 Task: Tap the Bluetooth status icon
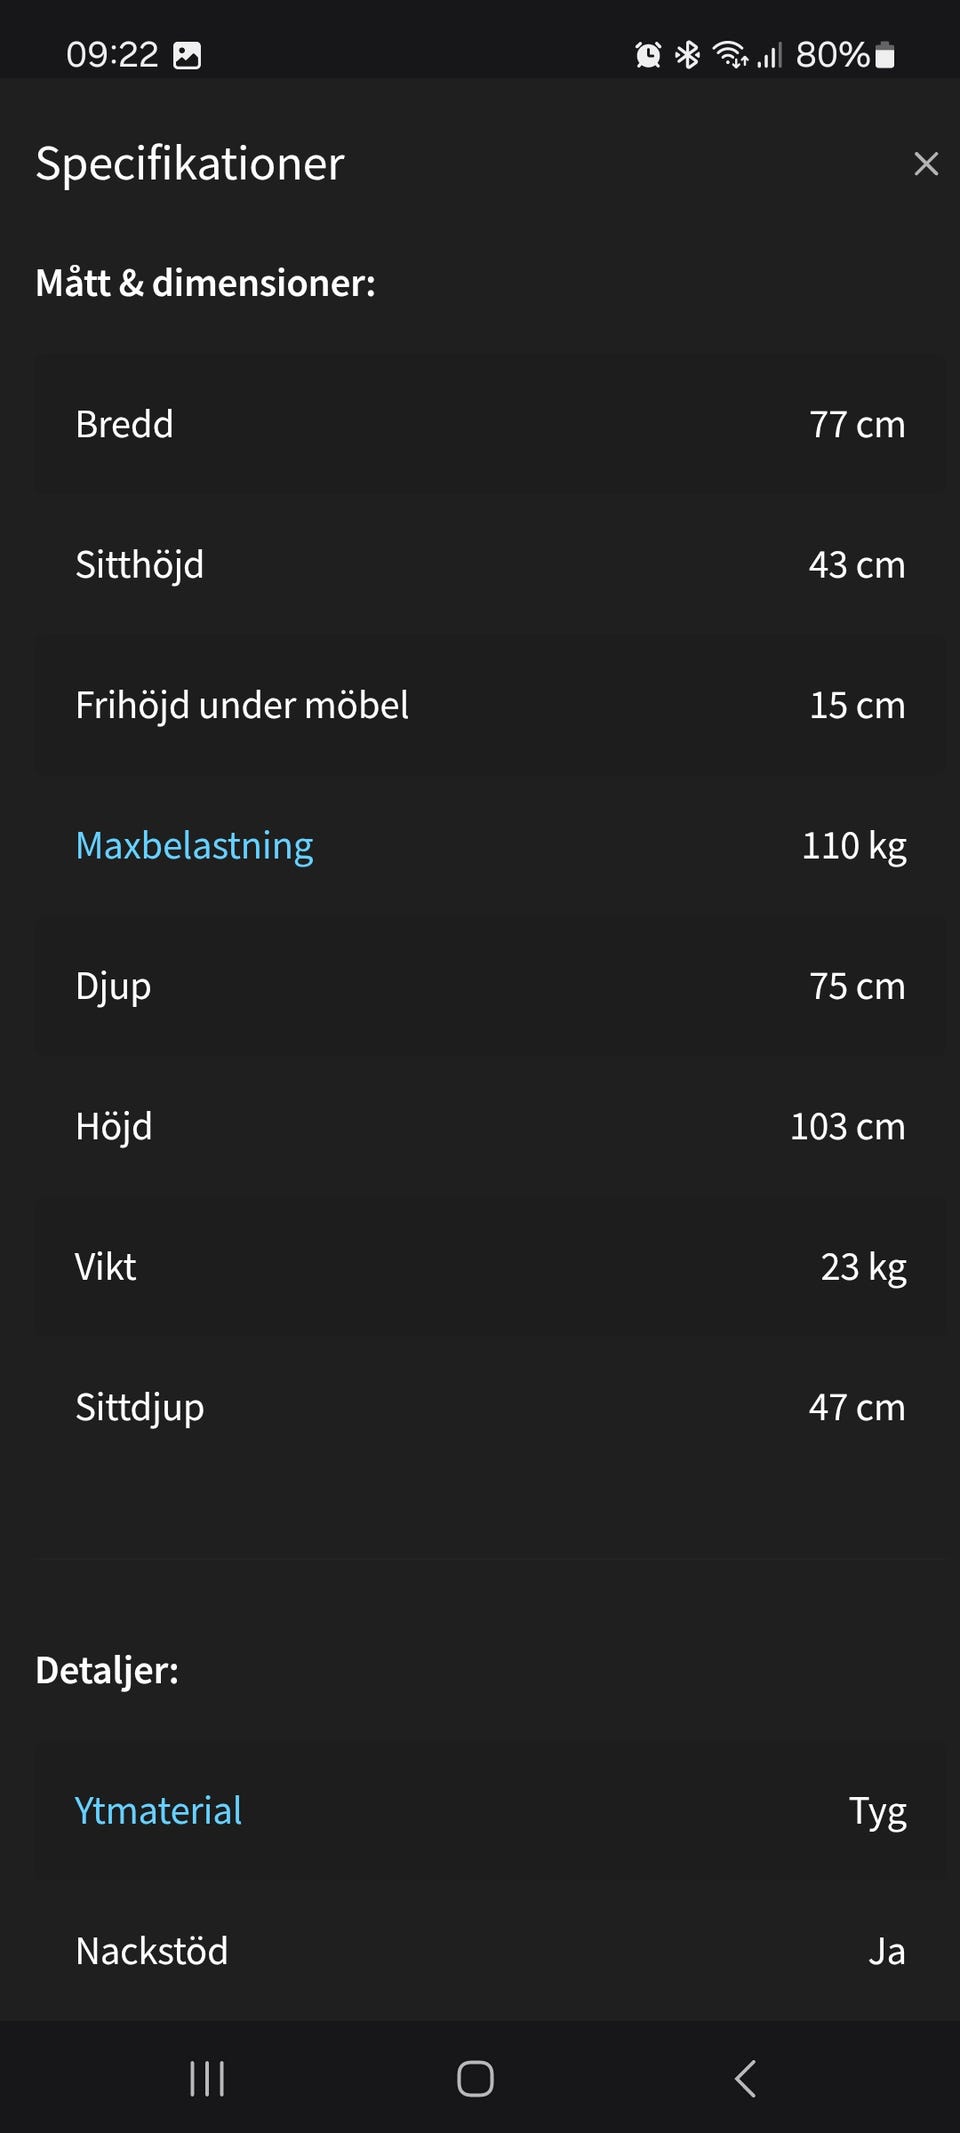click(687, 55)
